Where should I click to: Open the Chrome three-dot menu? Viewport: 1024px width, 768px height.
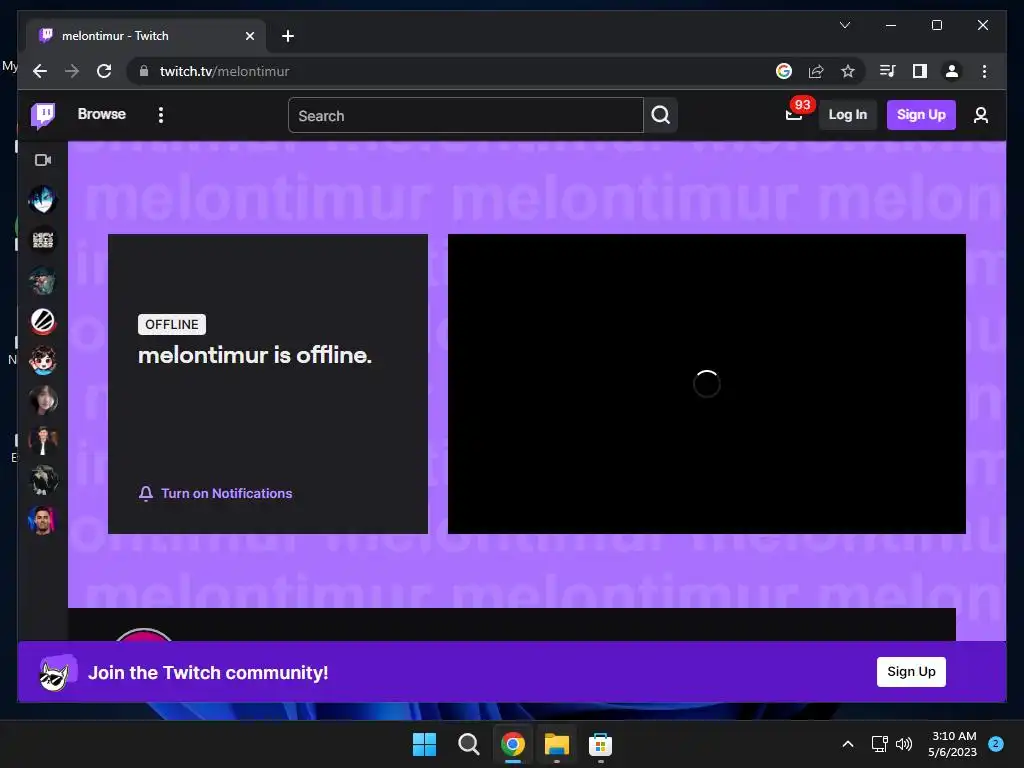tap(984, 71)
